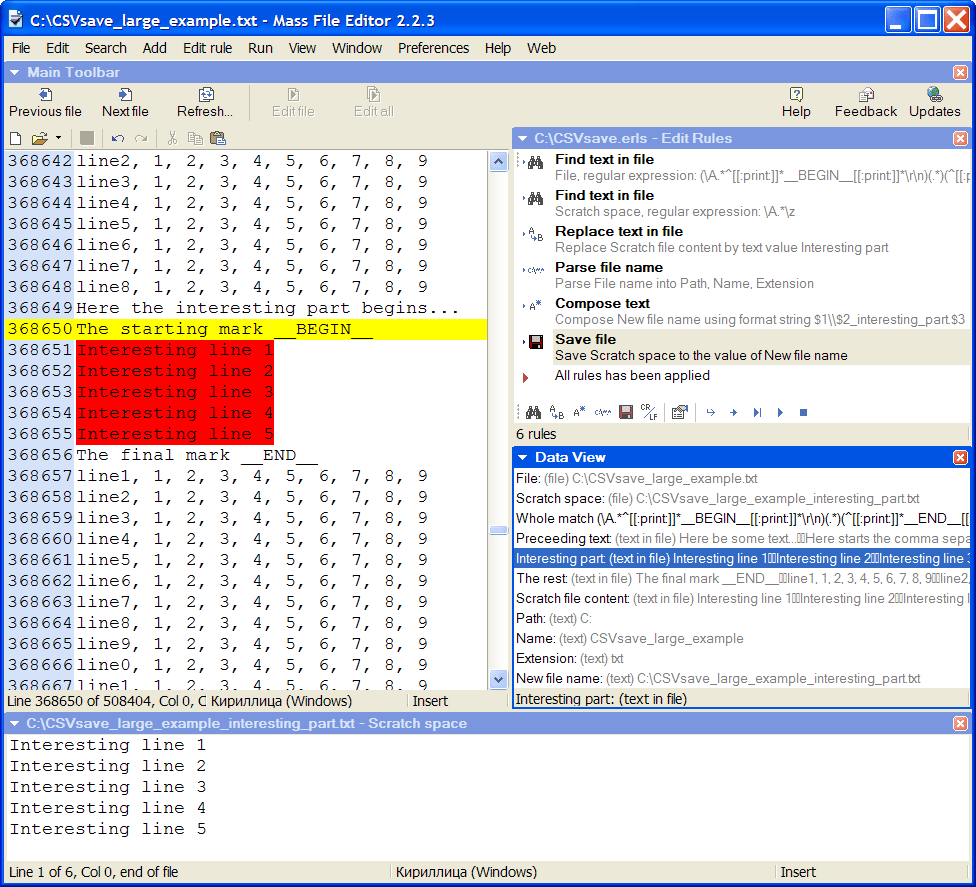Create a new document with blank page icon

16,138
